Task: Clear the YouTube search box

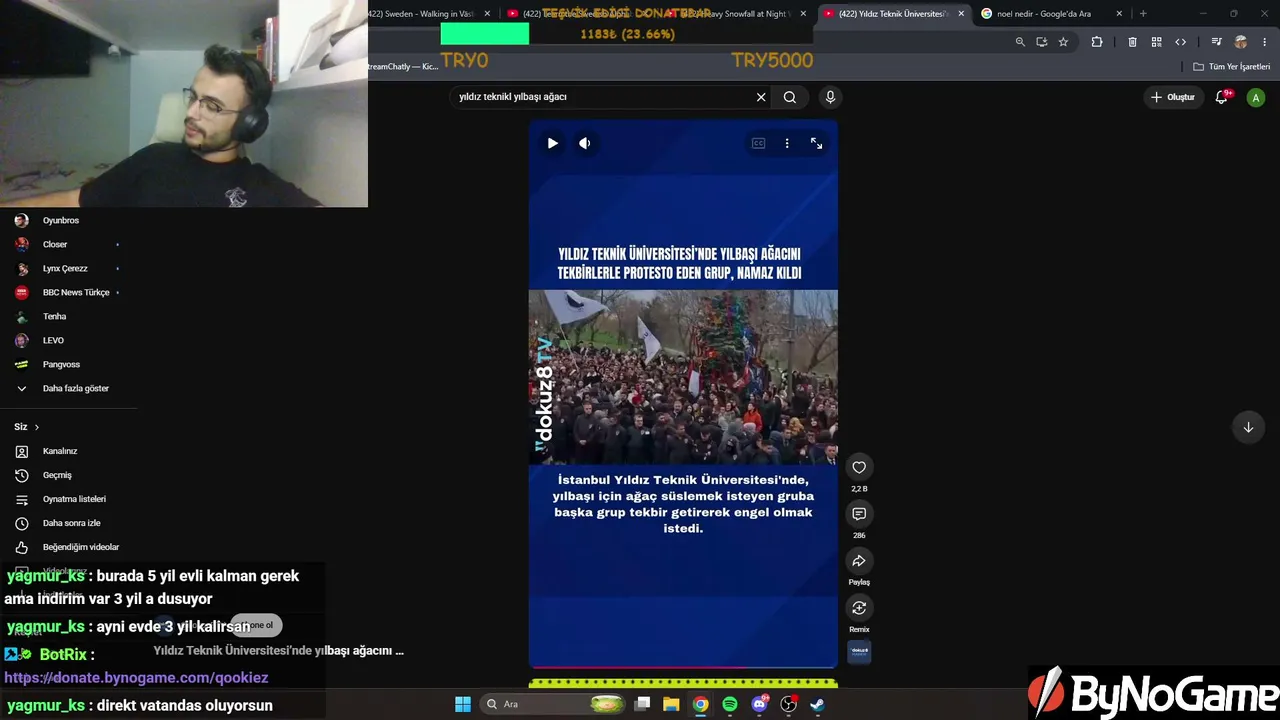Action: point(761,97)
